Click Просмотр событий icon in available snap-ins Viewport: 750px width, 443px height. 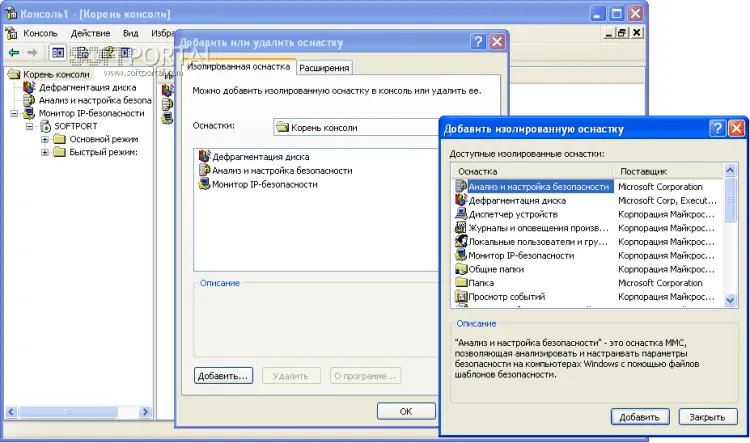(461, 297)
